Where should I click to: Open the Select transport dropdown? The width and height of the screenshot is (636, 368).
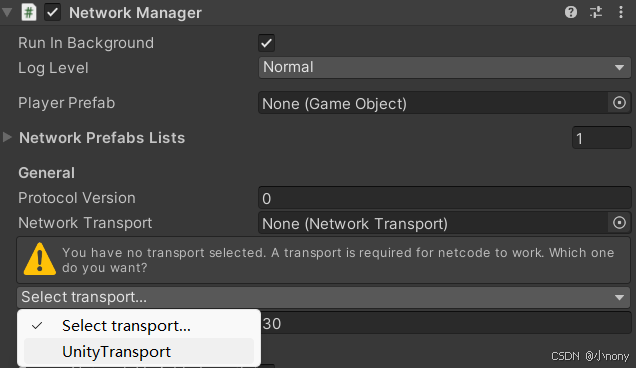point(324,297)
